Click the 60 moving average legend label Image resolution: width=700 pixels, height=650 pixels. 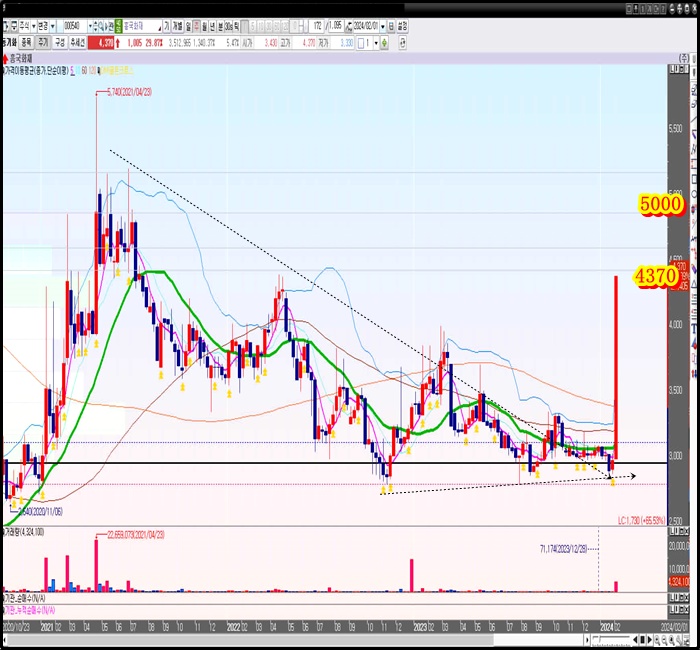tap(84, 70)
